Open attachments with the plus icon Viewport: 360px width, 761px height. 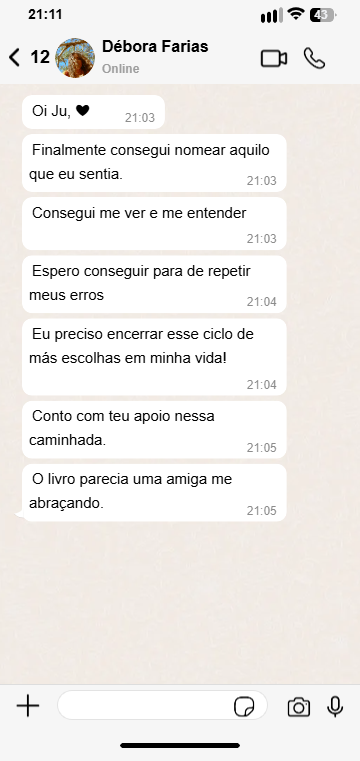click(28, 705)
